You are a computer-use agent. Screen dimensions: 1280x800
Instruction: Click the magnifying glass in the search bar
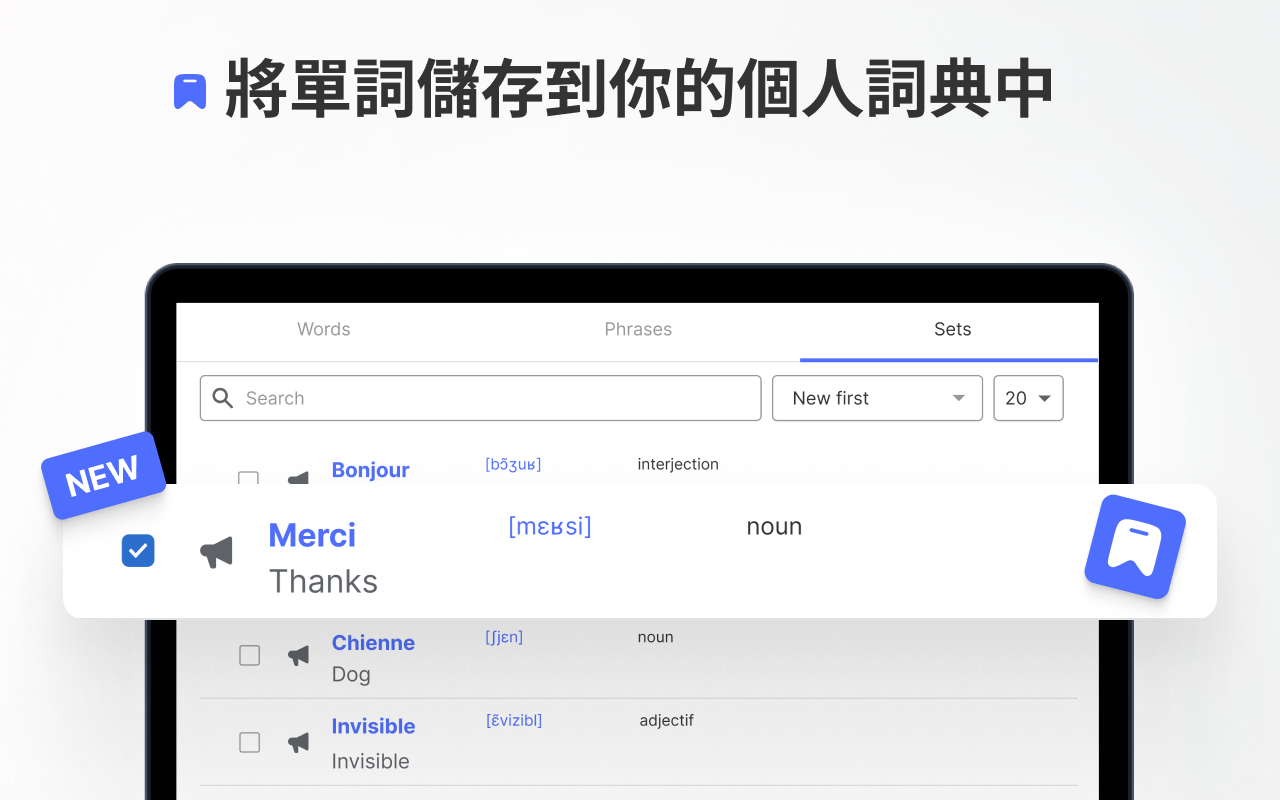pyautogui.click(x=222, y=398)
